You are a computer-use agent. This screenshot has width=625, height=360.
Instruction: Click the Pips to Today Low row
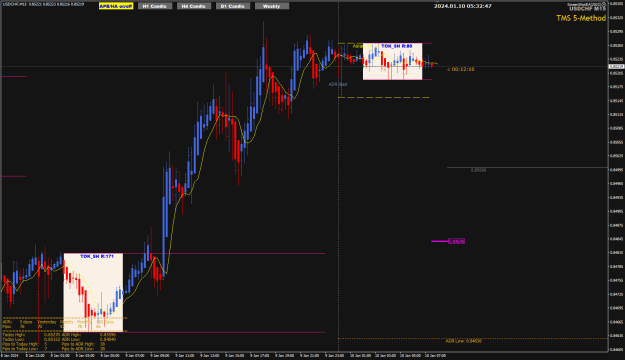[25, 349]
